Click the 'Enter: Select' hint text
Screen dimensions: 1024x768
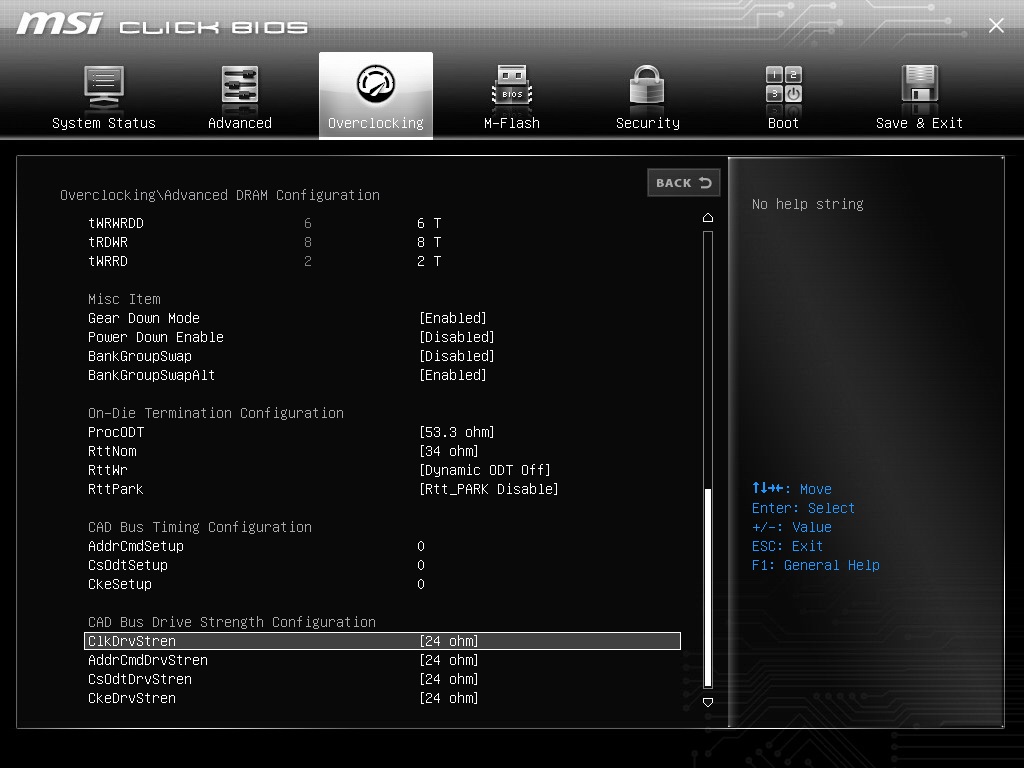click(803, 508)
